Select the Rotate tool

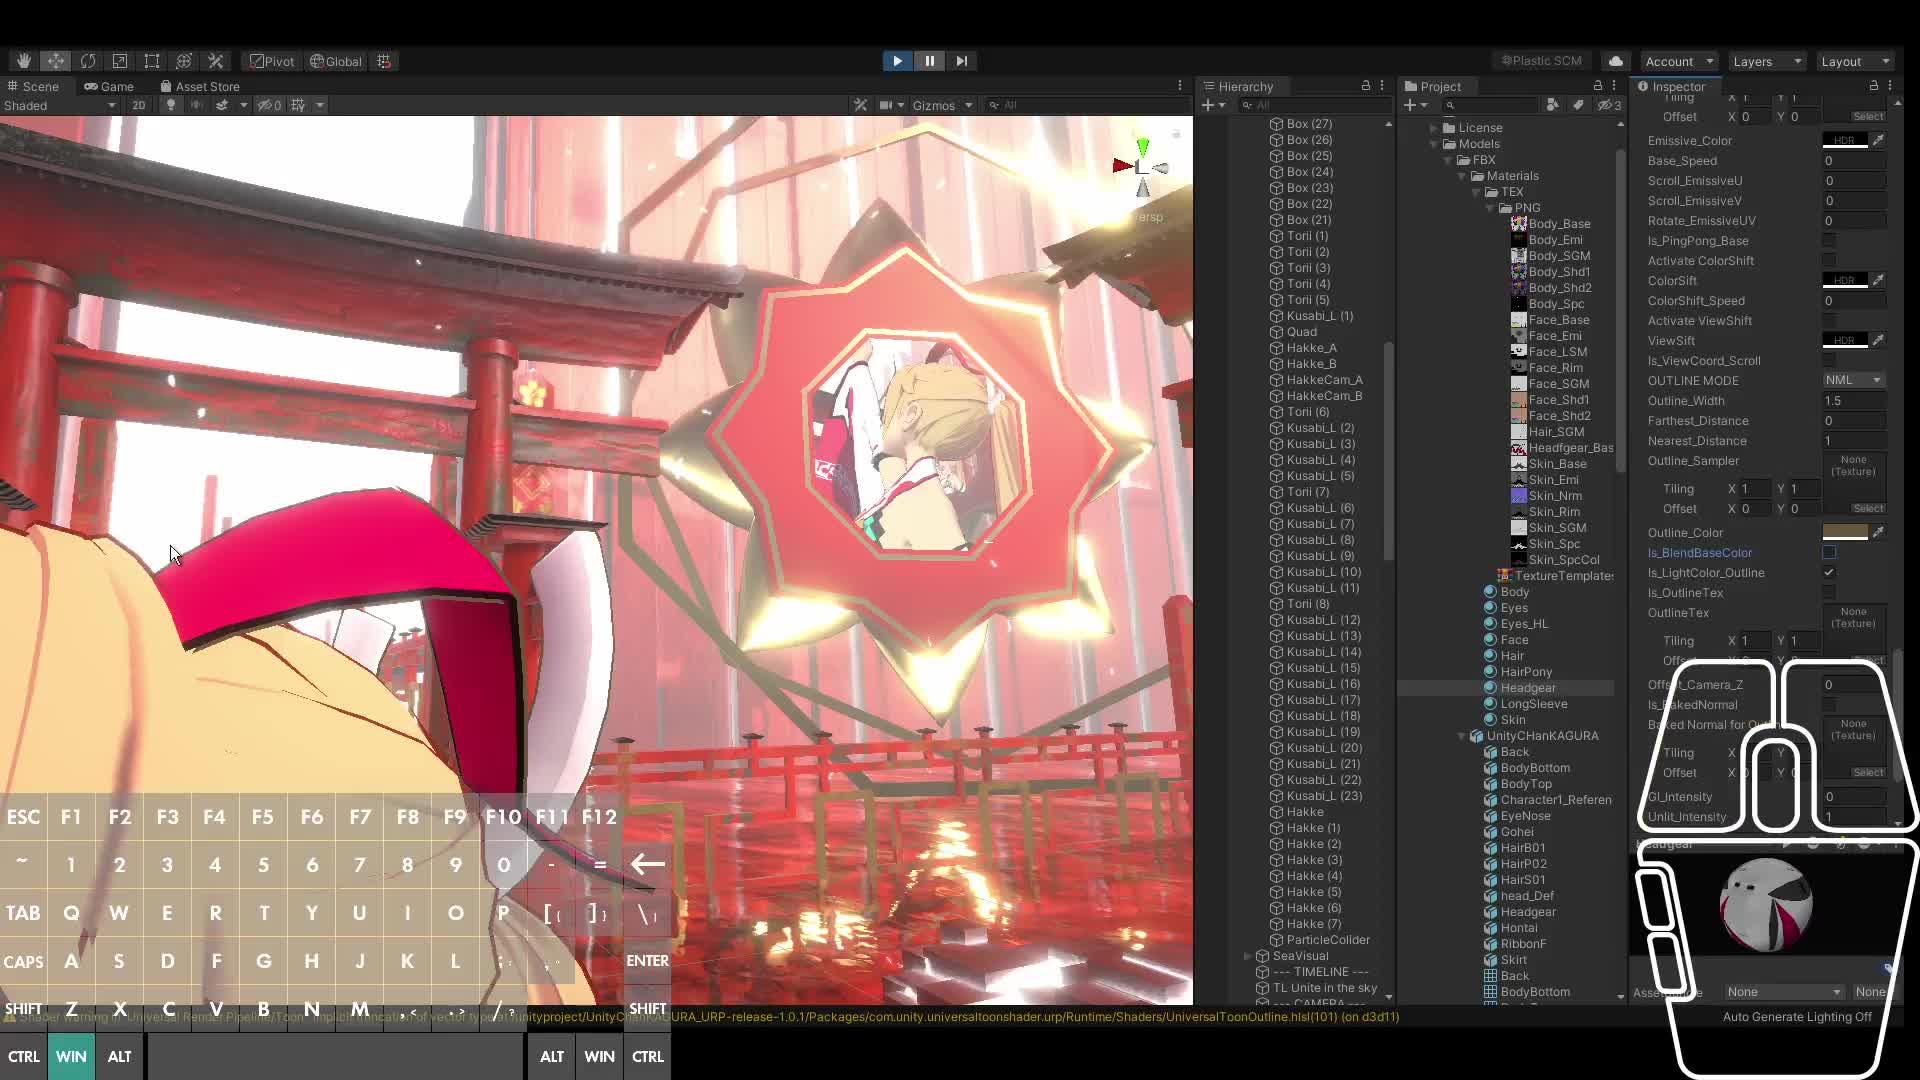point(87,61)
